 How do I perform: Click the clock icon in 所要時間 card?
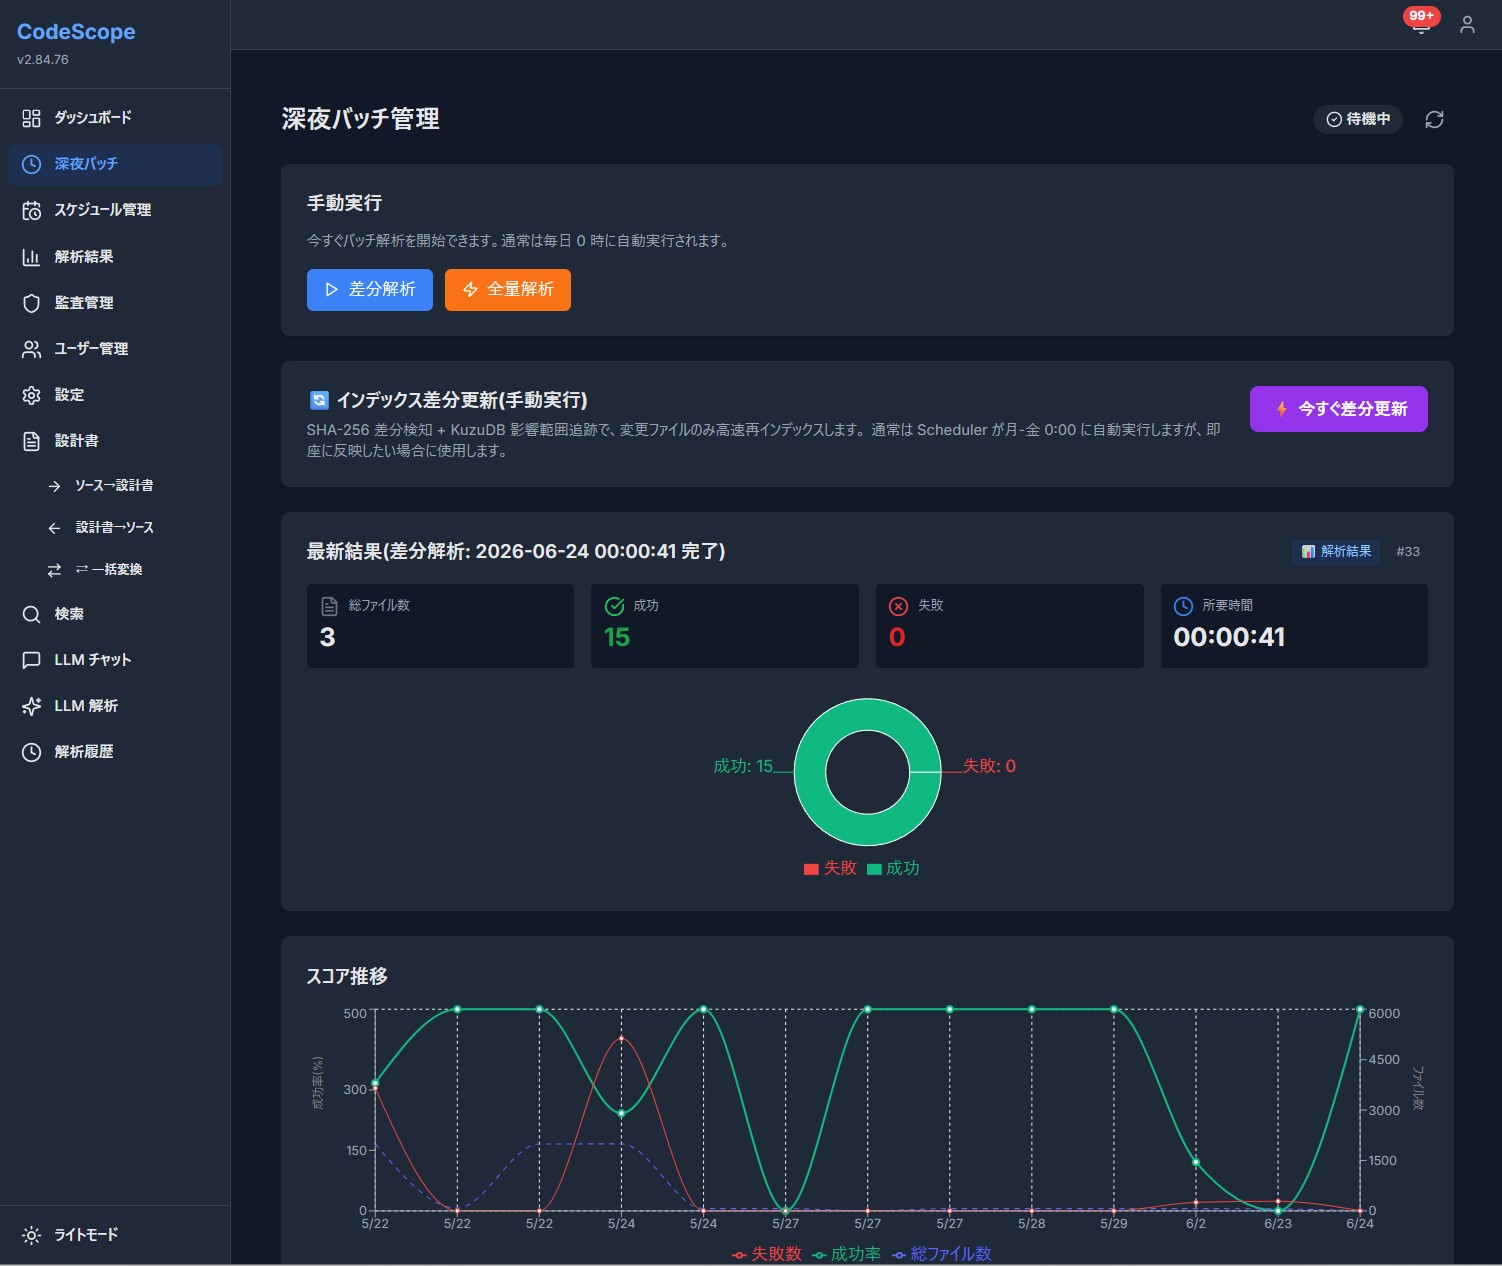[1183, 606]
